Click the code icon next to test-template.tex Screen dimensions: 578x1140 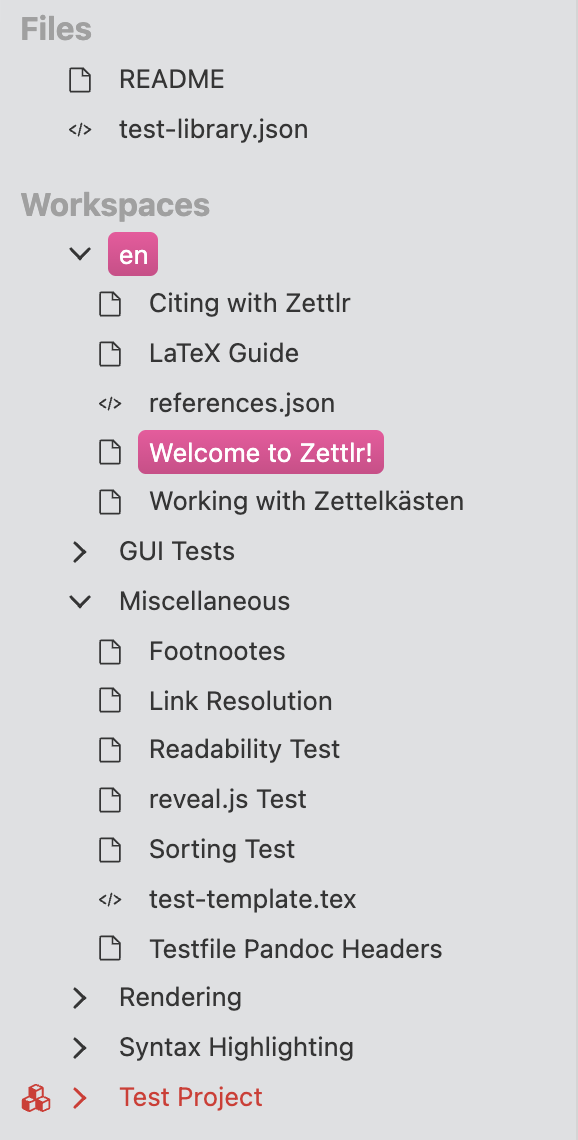[x=110, y=899]
